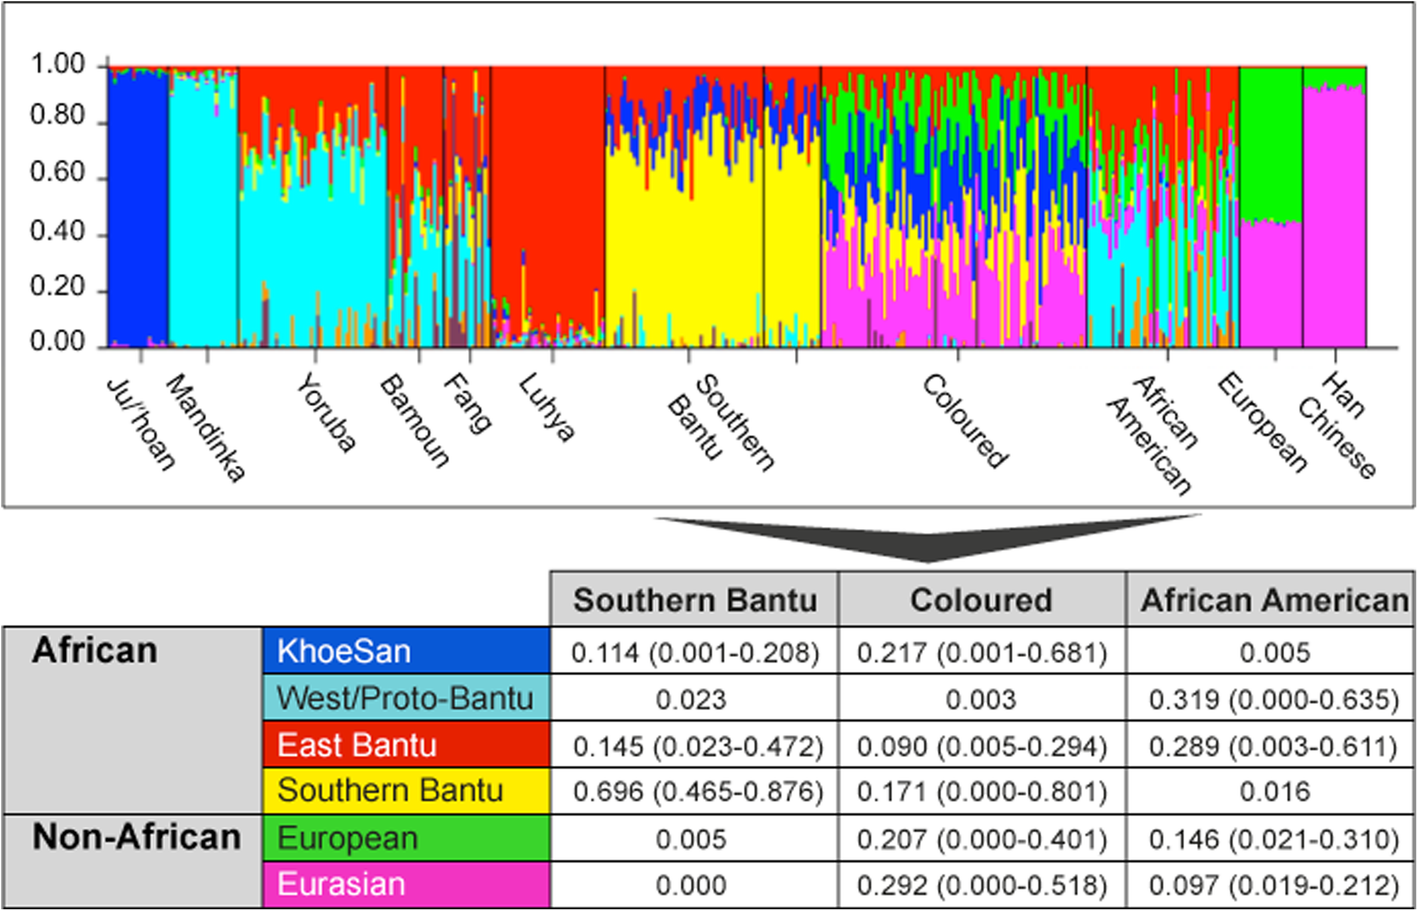1418x911 pixels.
Task: Select cell 0.696 (0.465-0.876)
Action: point(694,792)
